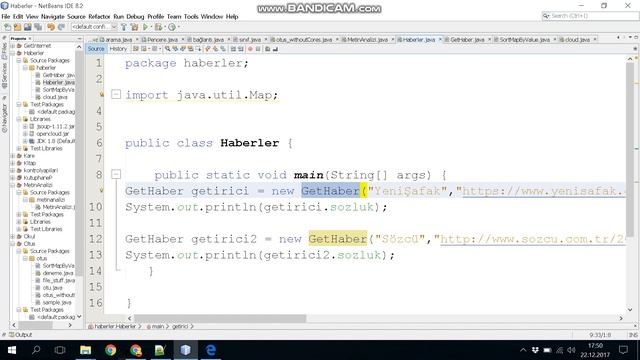Click the Last Edit editor toolbar icon

click(136, 49)
